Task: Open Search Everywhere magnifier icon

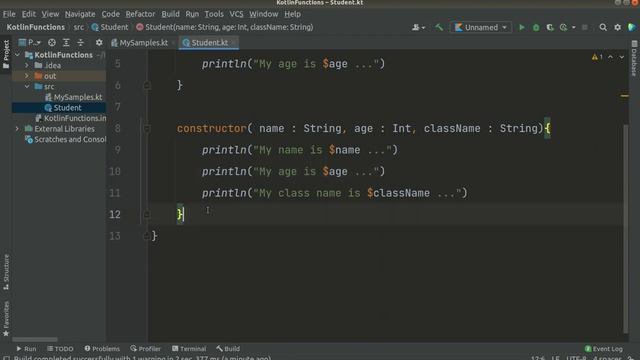Action: (x=603, y=27)
